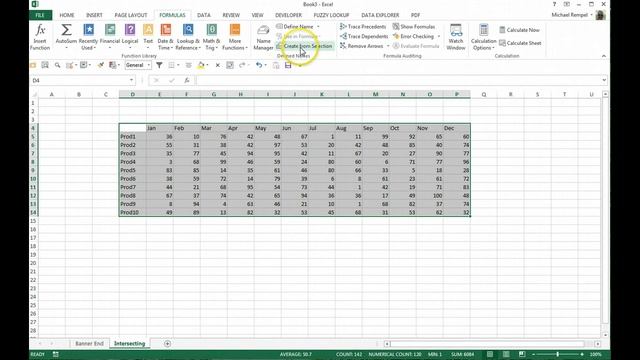Click the Redo arrow in quick toolbar
This screenshot has width=640, height=360.
[242, 65]
